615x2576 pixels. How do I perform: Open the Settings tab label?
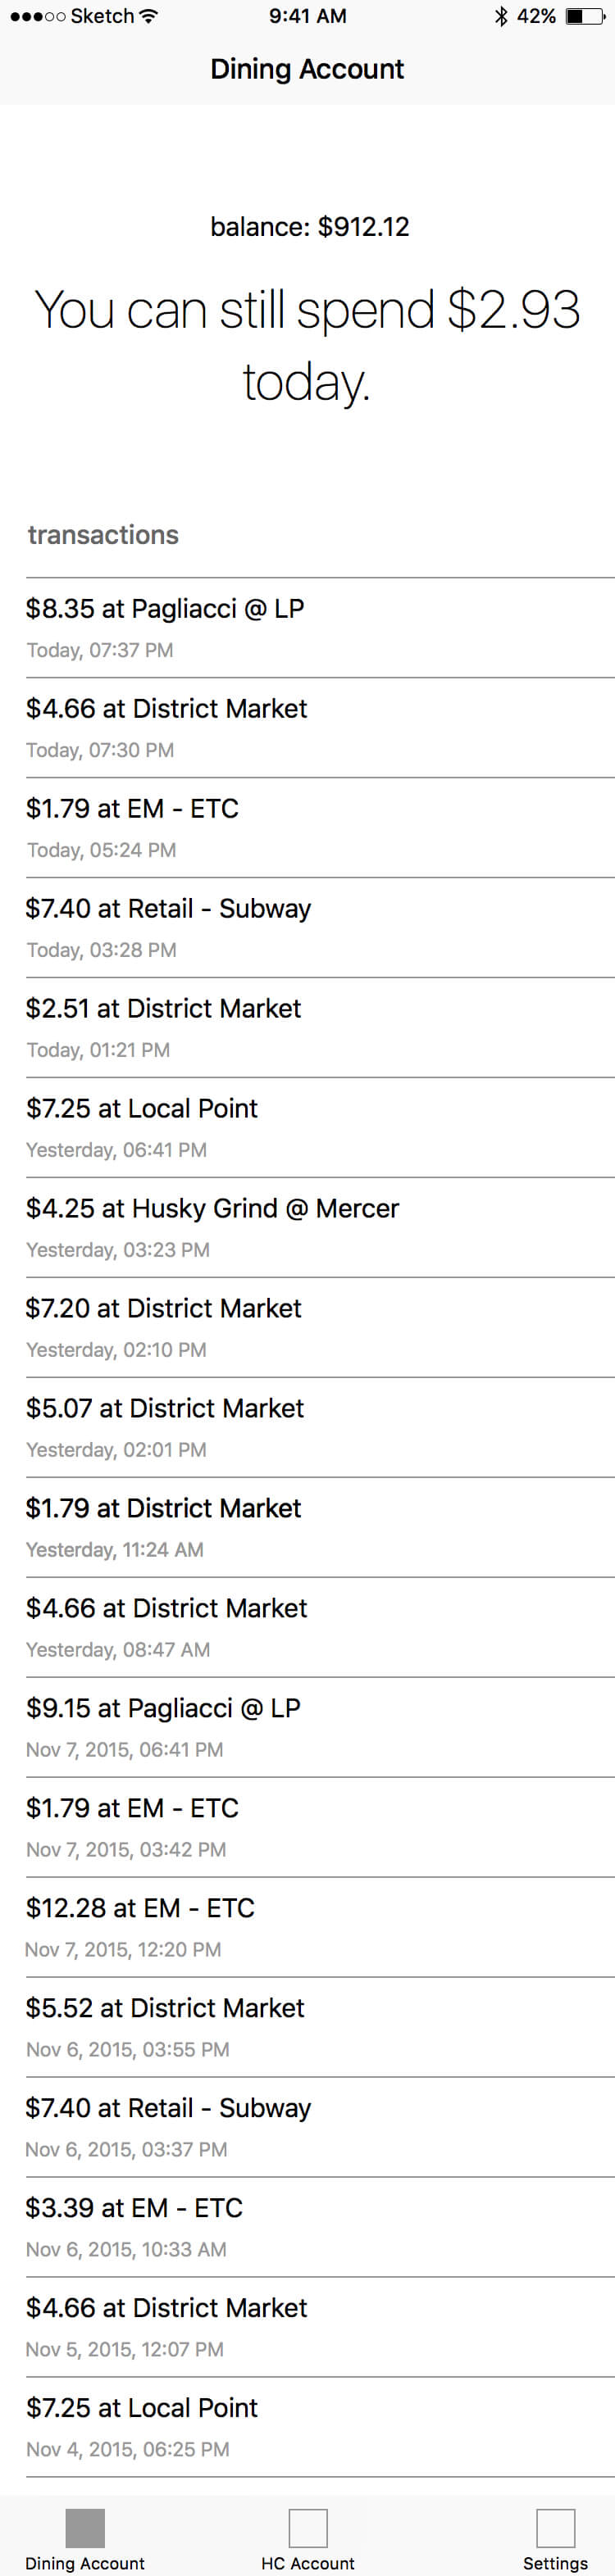[x=555, y=2563]
